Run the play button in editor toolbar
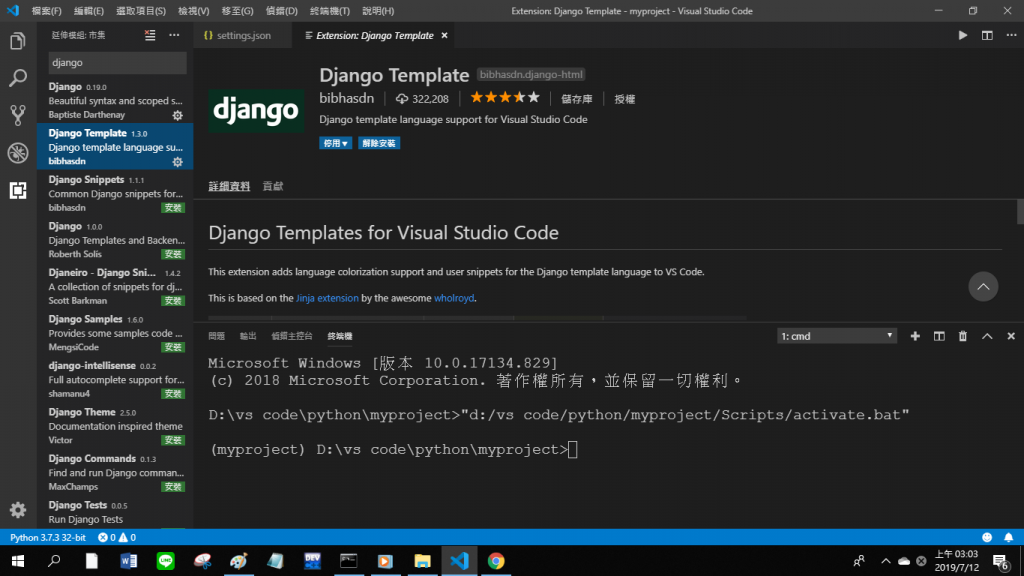1024x576 pixels. pos(963,35)
